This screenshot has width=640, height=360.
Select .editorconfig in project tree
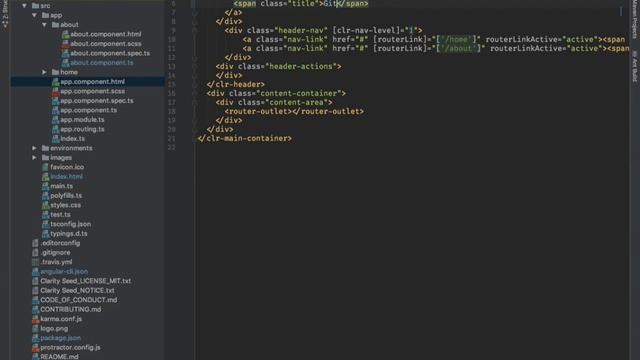click(60, 243)
